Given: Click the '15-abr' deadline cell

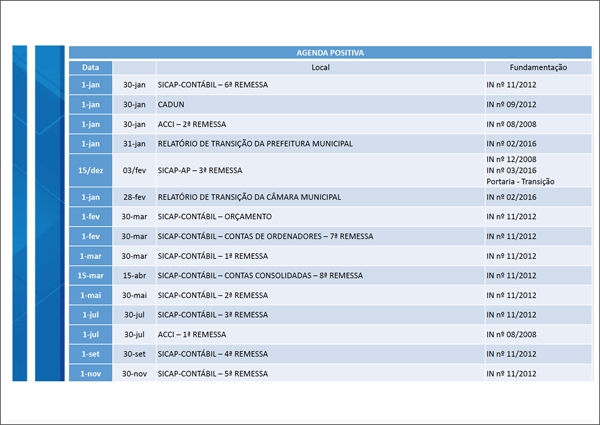Looking at the screenshot, I should click(134, 275).
